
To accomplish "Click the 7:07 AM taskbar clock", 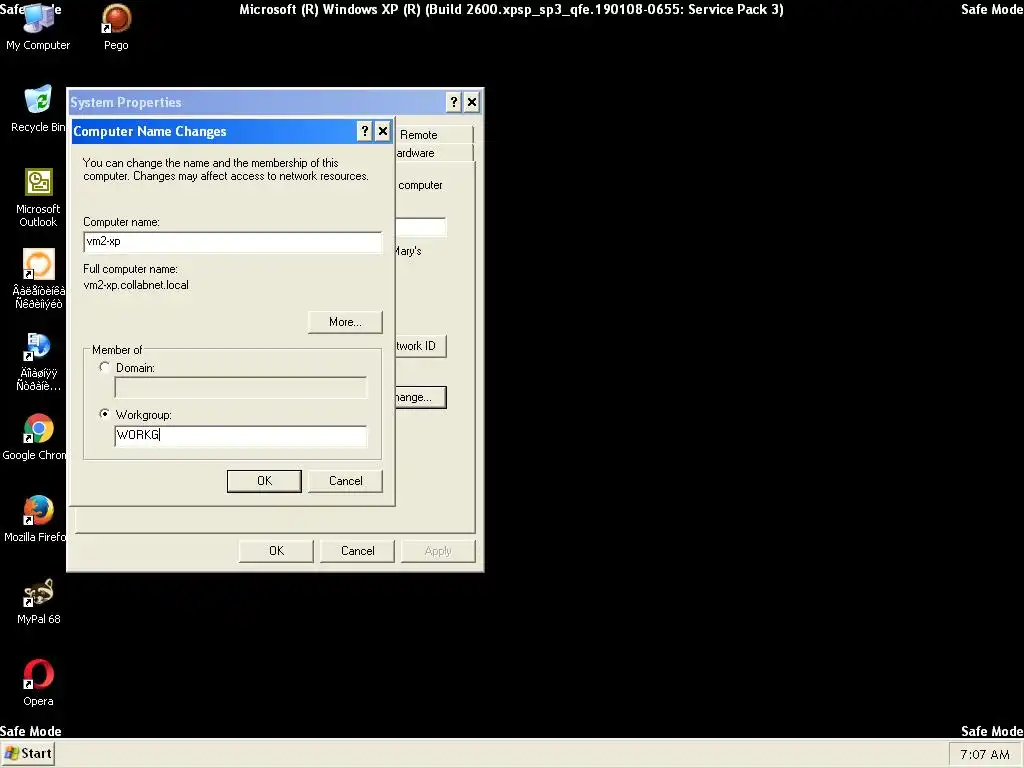I will [x=984, y=754].
